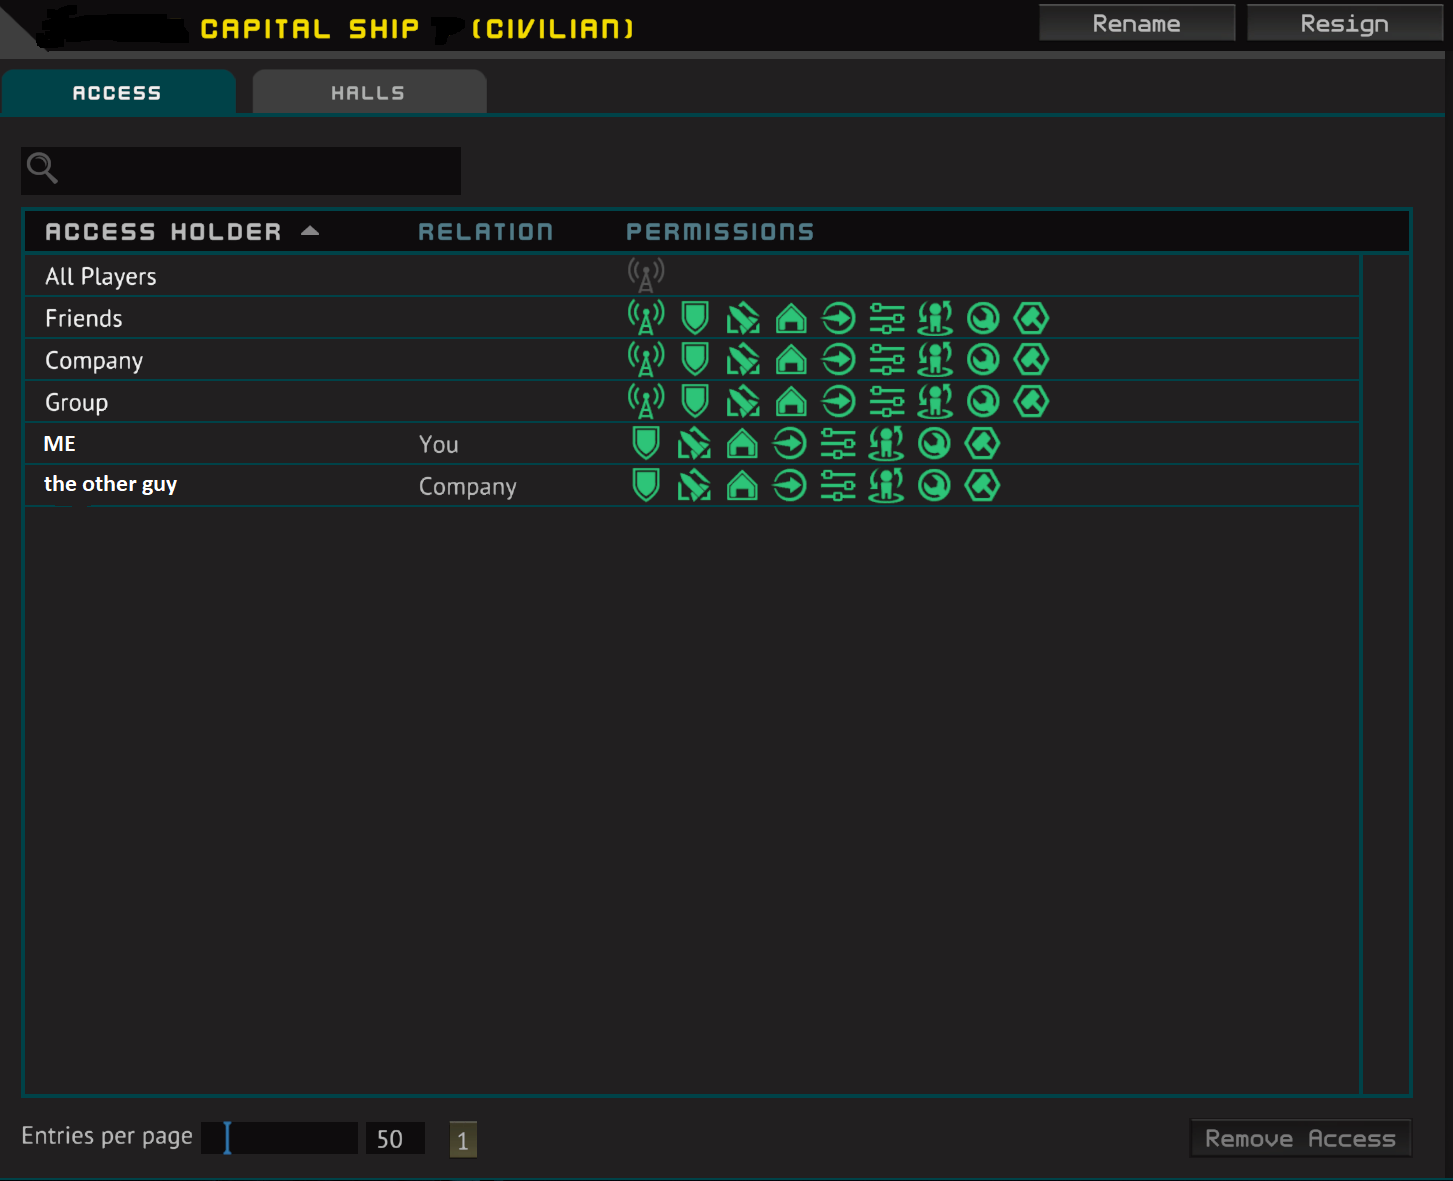Edit the entries per page value 50
This screenshot has width=1453, height=1181.
pos(395,1138)
